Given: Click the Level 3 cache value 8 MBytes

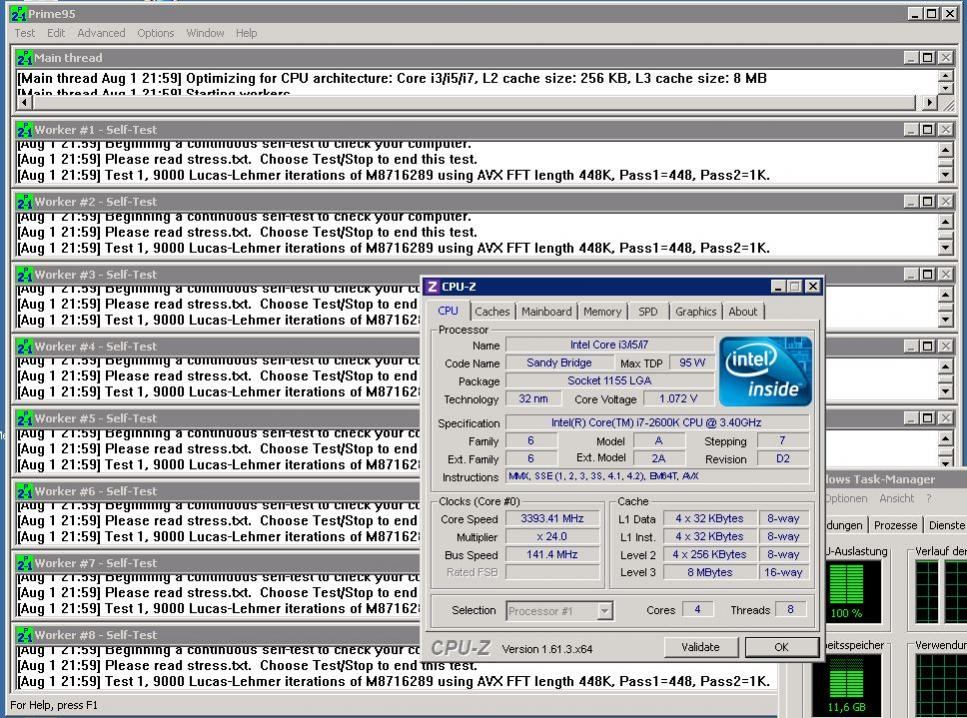Looking at the screenshot, I should pyautogui.click(x=710, y=572).
